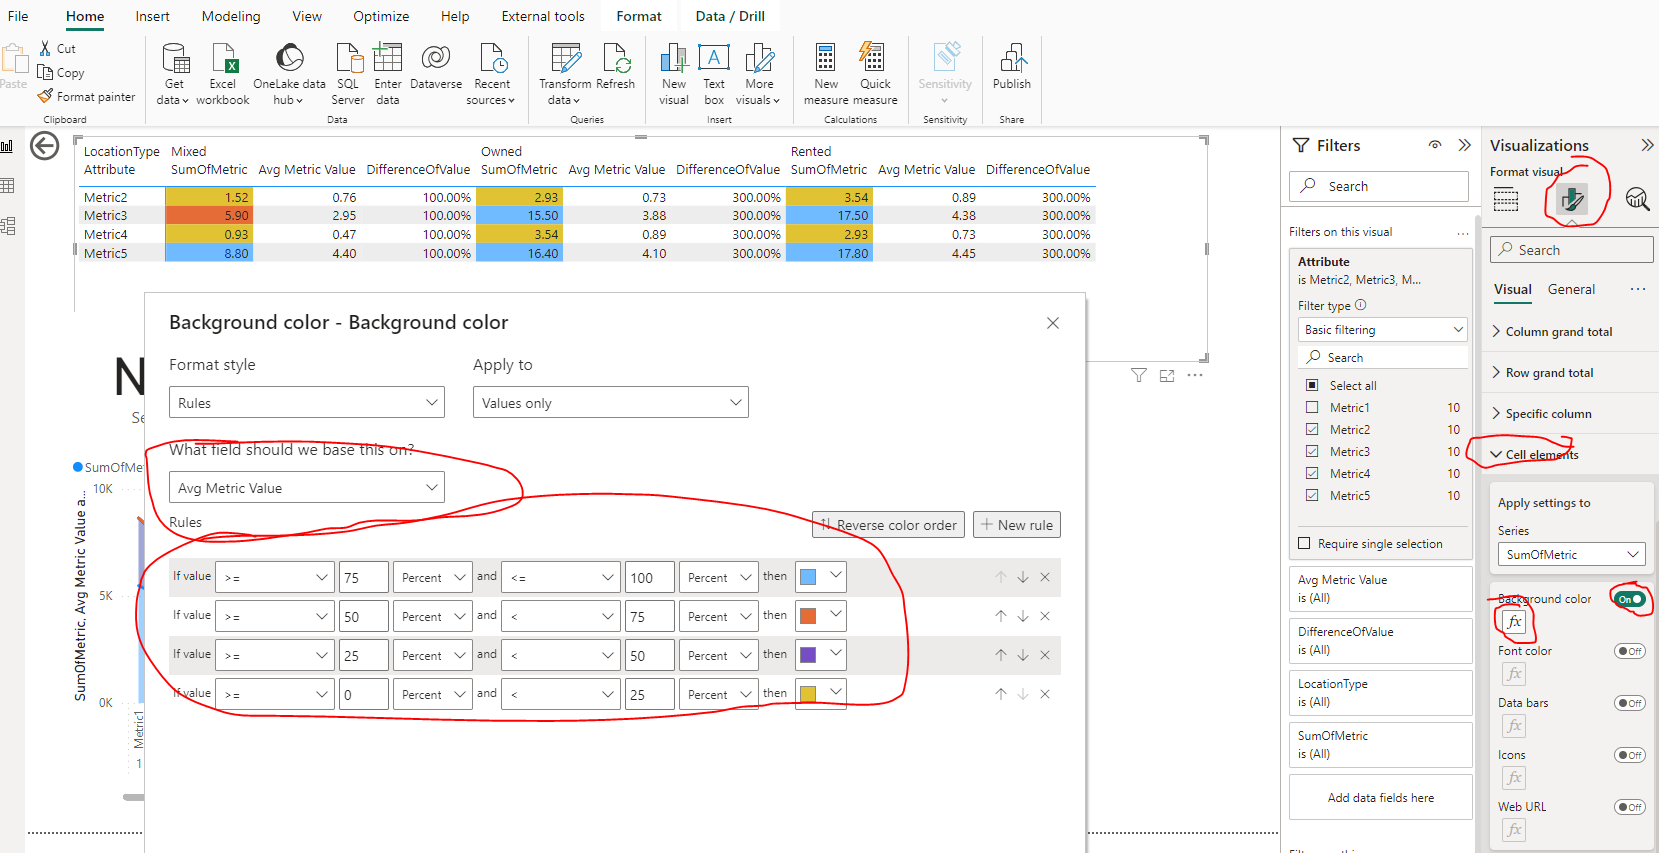This screenshot has width=1659, height=853.
Task: Create a Quick measure
Action: 875,74
